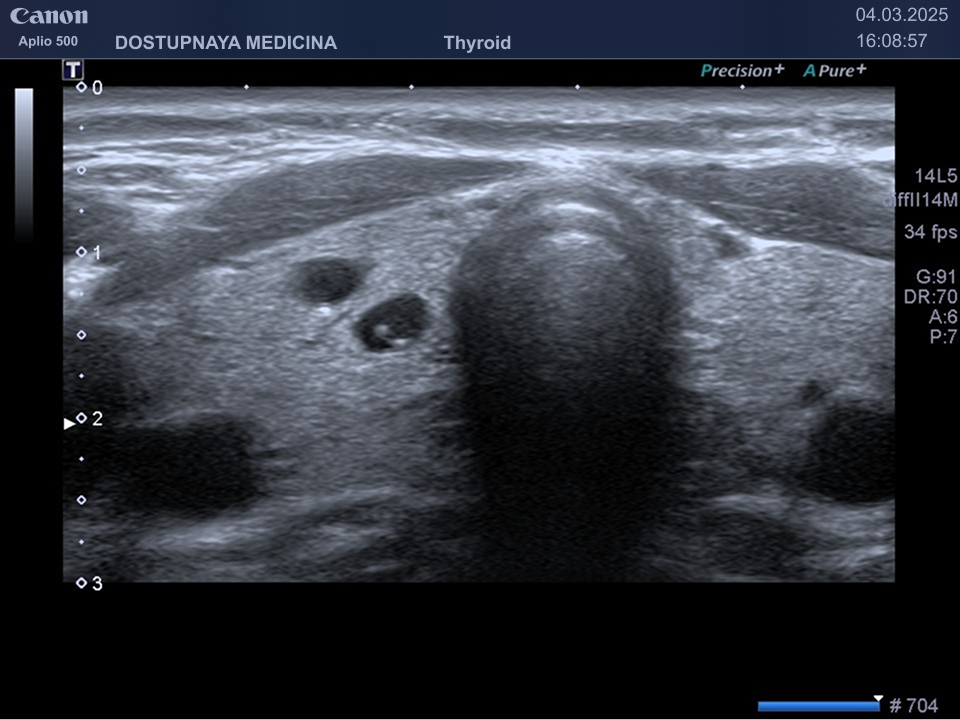Click the Aplio 500 model label

tap(48, 42)
